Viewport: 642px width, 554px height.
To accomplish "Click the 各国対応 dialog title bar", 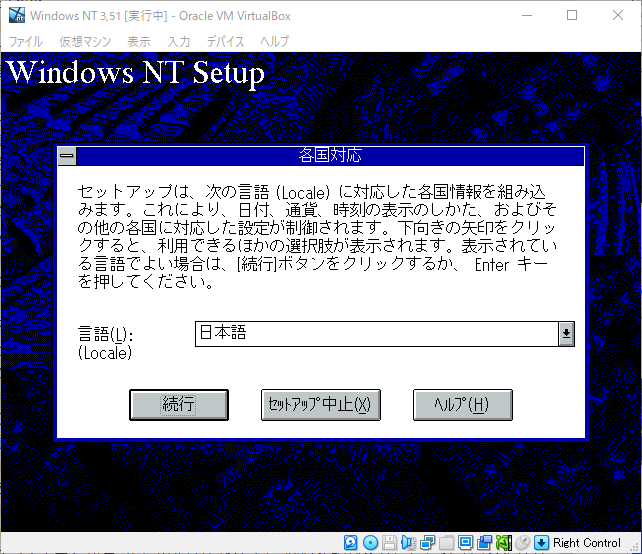I will 330,156.
